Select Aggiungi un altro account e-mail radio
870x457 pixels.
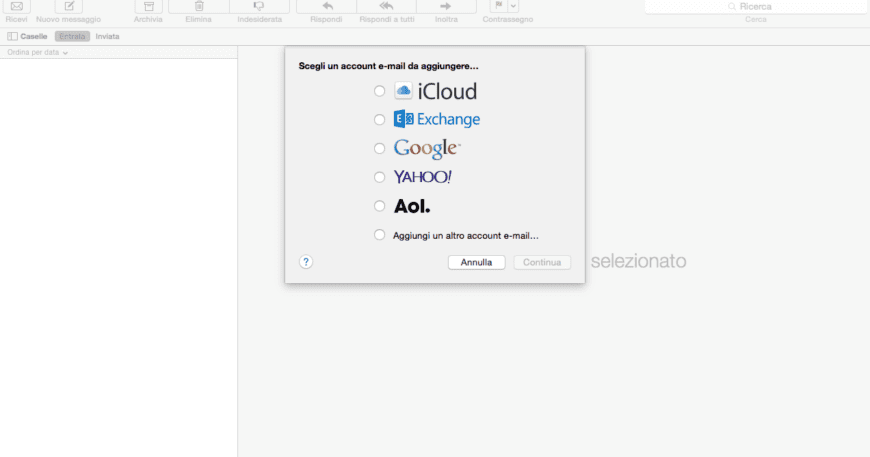tap(380, 235)
